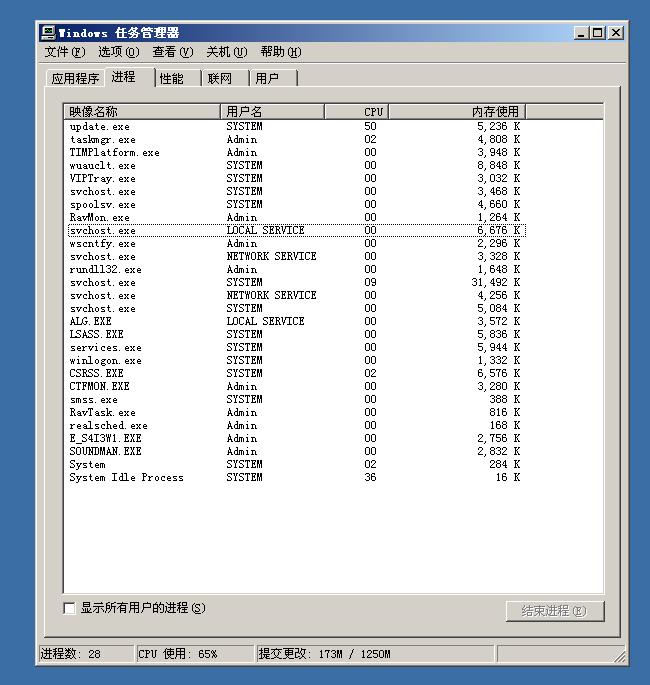Select the VIPTray.exe process
650x685 pixels.
tap(297, 179)
